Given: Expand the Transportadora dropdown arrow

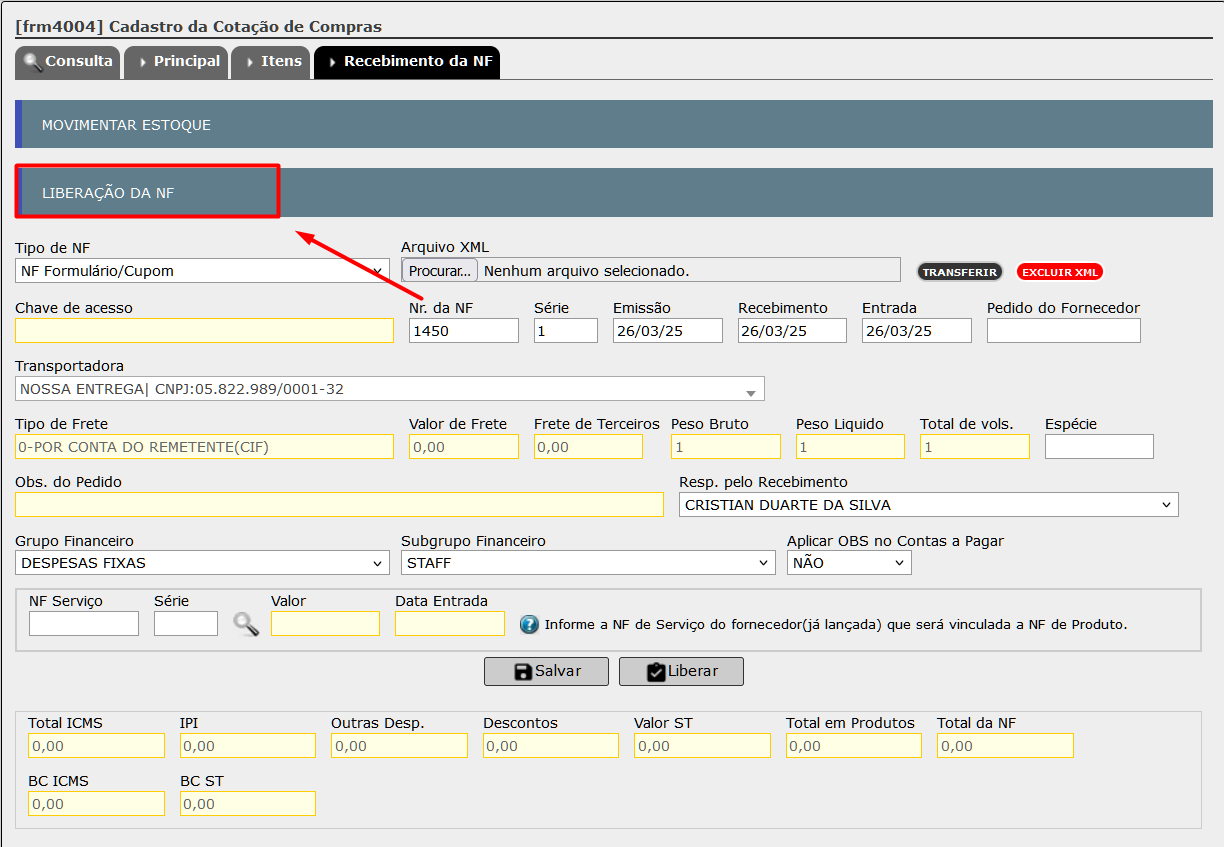Looking at the screenshot, I should pos(751,391).
